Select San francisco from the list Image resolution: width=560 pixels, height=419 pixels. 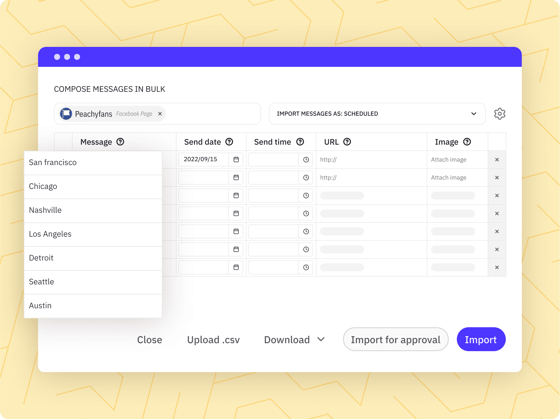(93, 163)
